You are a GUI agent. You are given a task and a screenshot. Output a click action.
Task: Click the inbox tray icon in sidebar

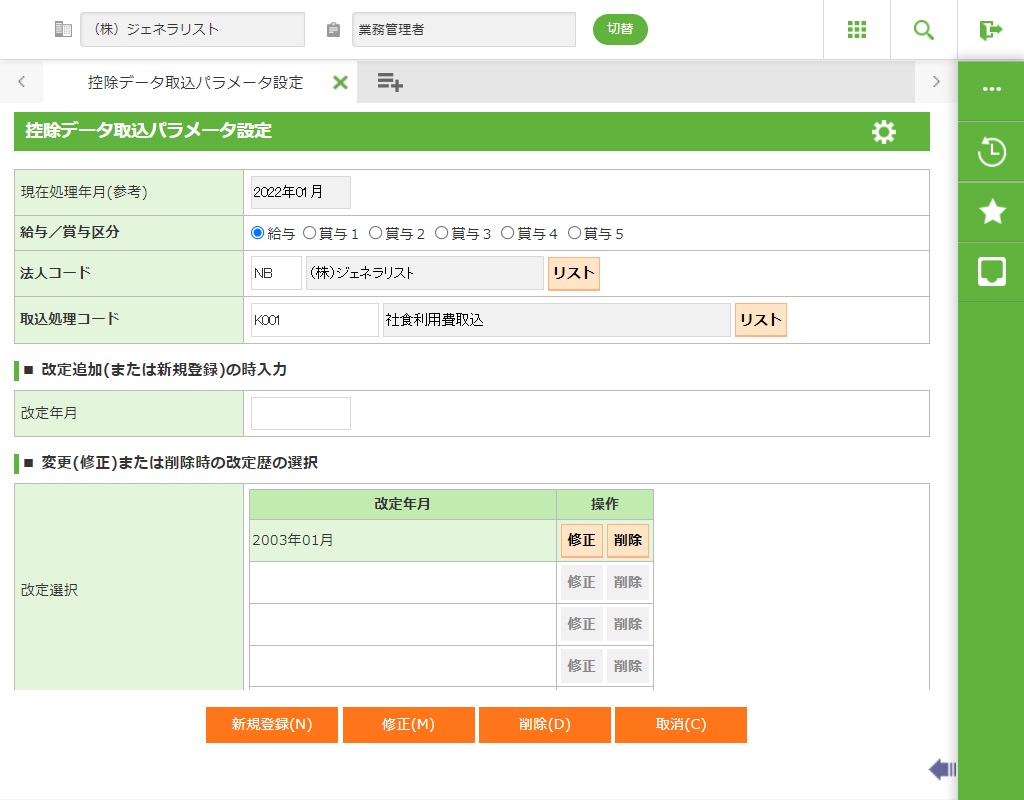991,271
